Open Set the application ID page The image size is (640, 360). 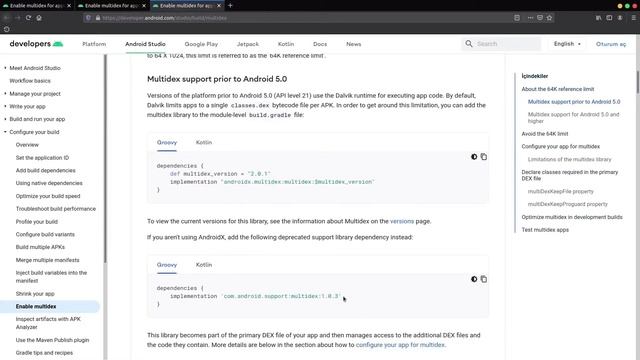42,158
